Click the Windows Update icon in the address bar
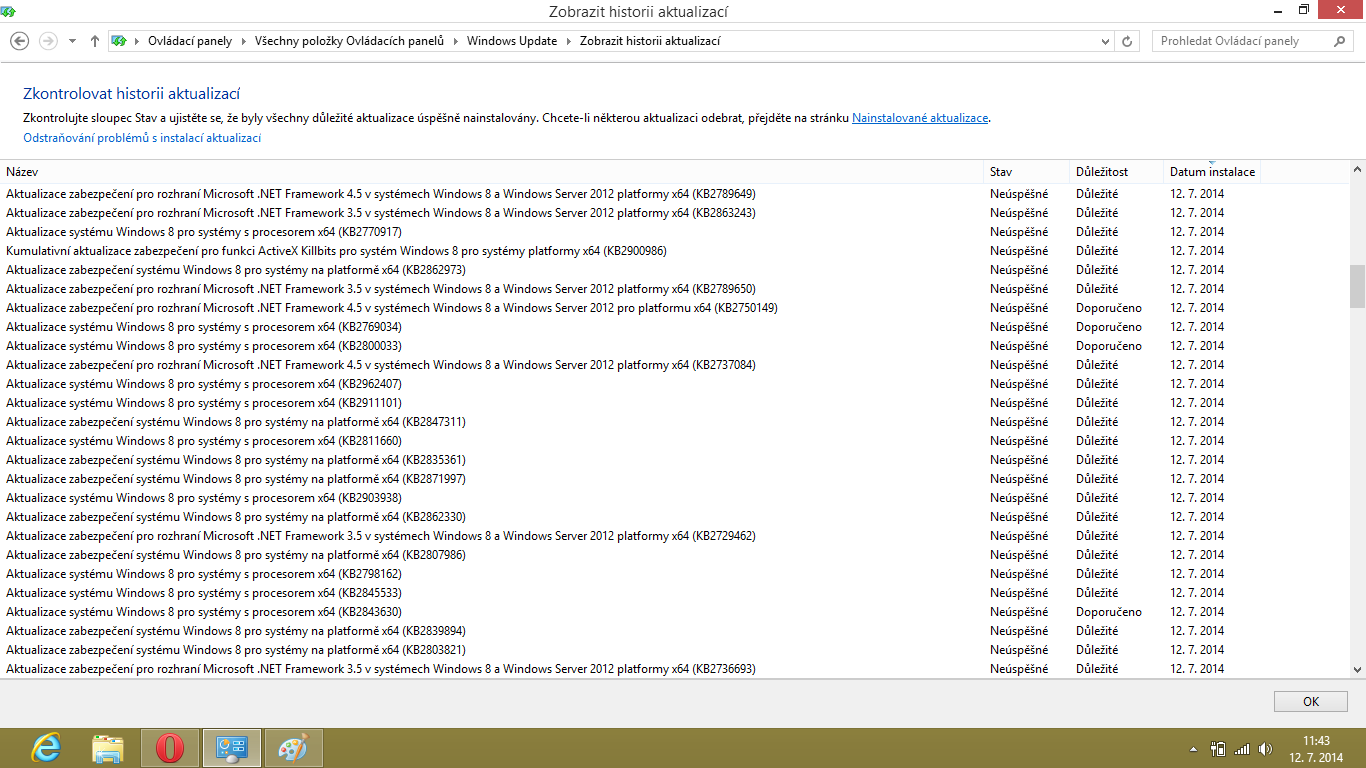1366x768 pixels. point(119,41)
